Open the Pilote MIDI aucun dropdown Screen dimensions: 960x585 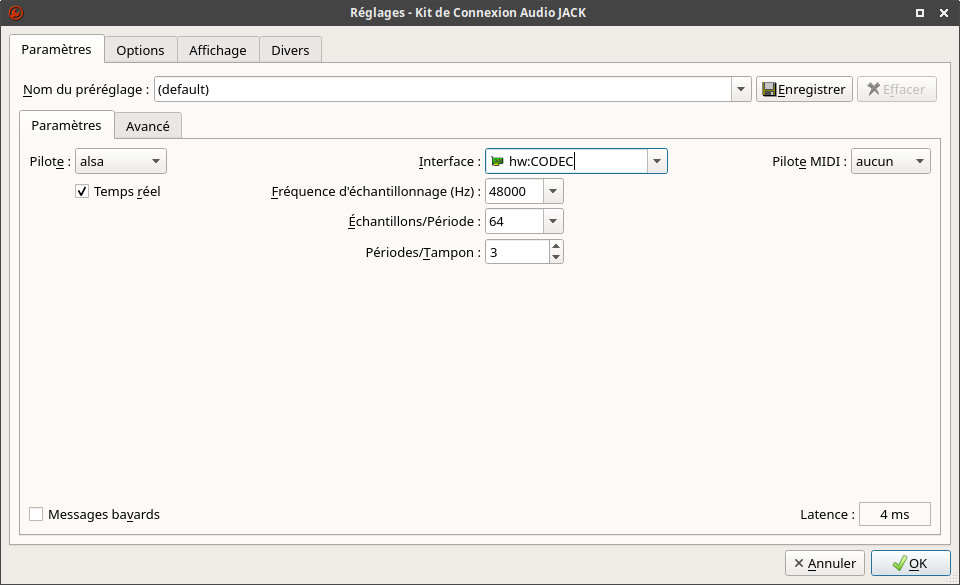pyautogui.click(x=890, y=162)
